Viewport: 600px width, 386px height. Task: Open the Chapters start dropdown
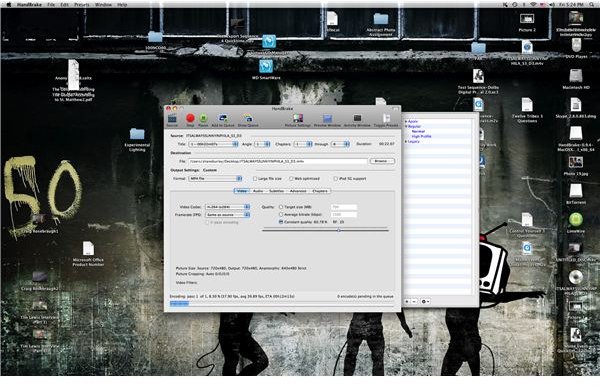[303, 144]
